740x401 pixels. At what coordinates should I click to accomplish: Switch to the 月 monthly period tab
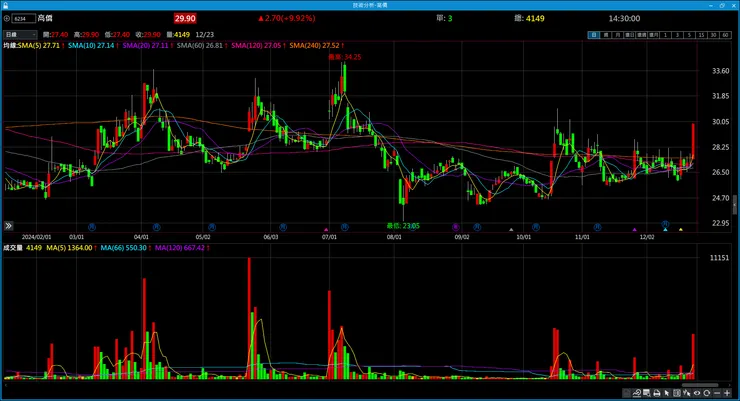(616, 35)
